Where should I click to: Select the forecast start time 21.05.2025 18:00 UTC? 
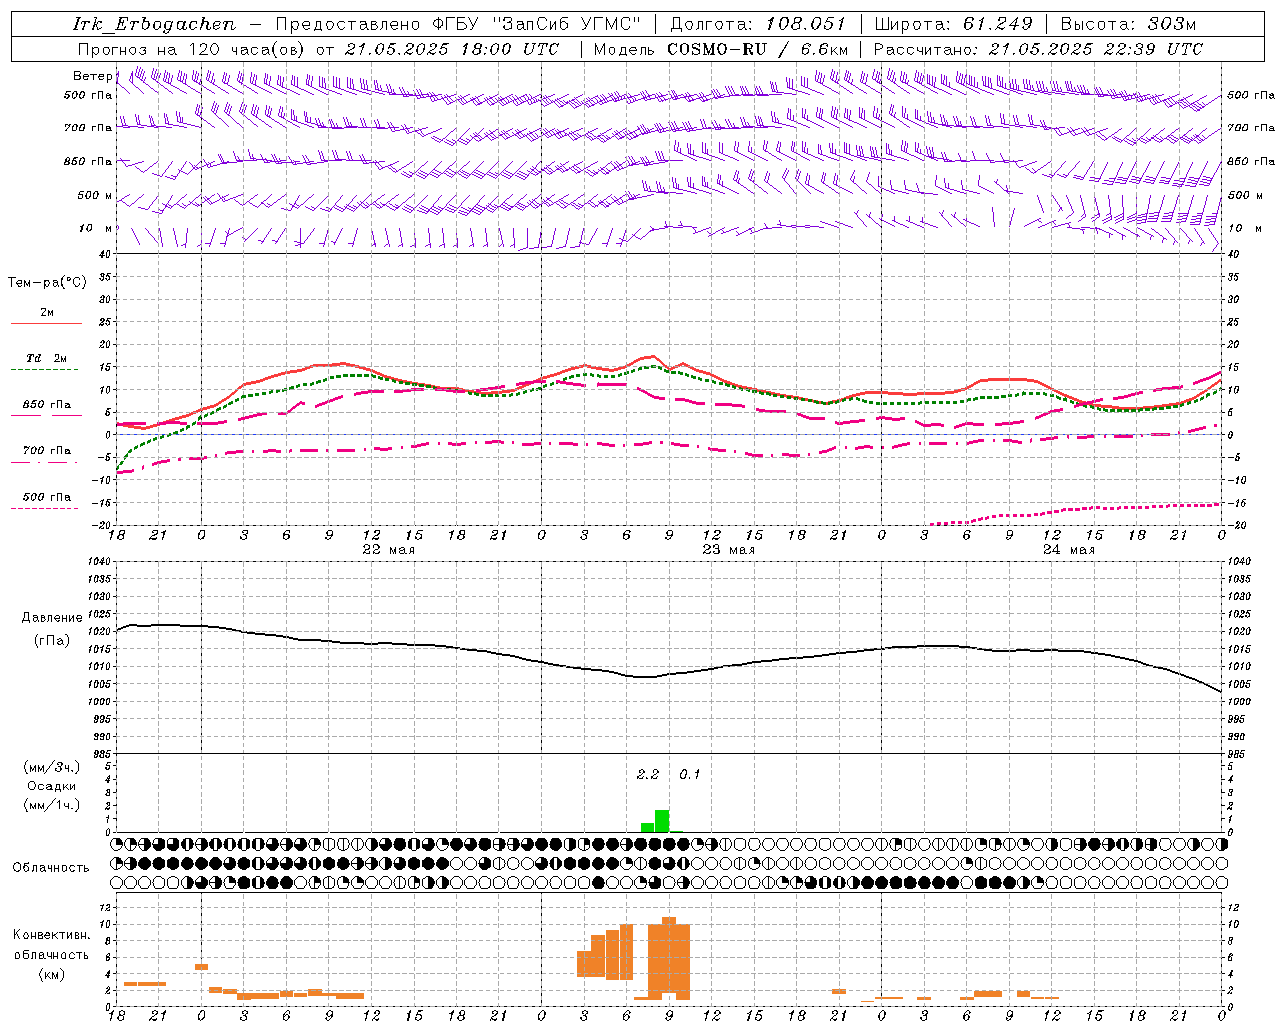(x=451, y=49)
